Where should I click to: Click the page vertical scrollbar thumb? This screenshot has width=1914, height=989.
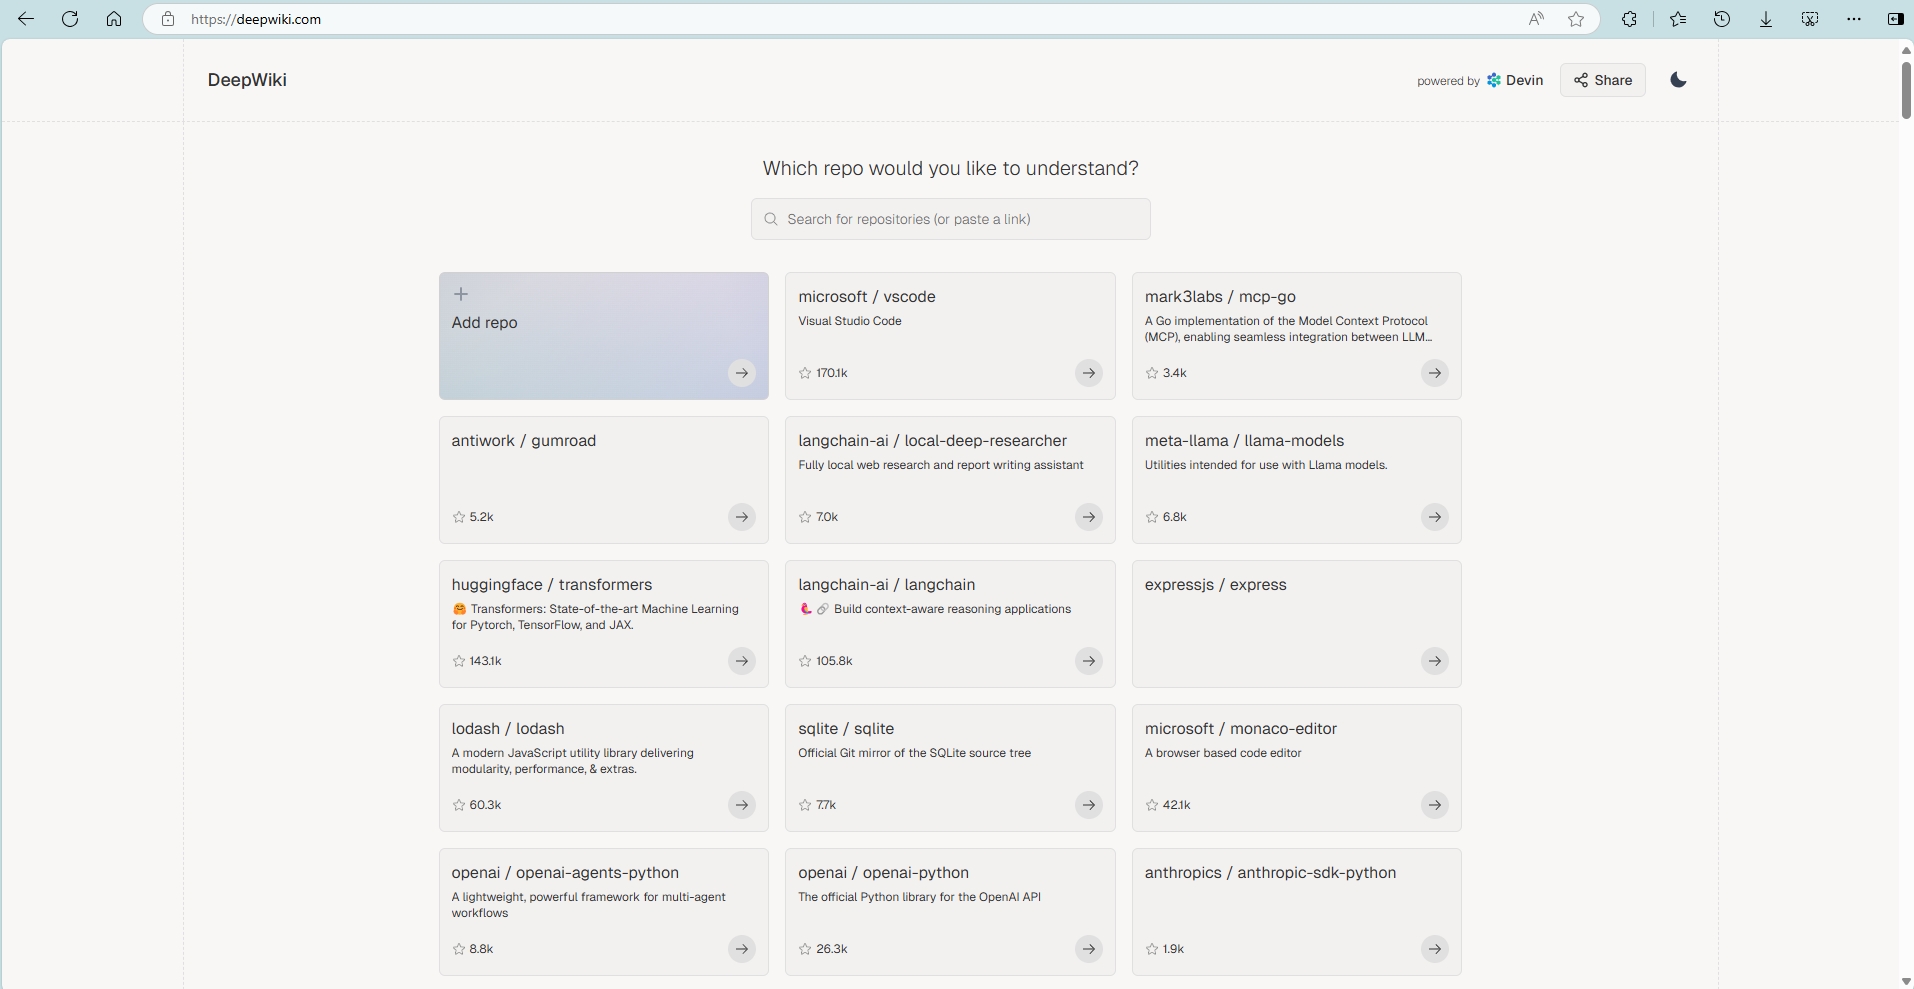point(1906,91)
